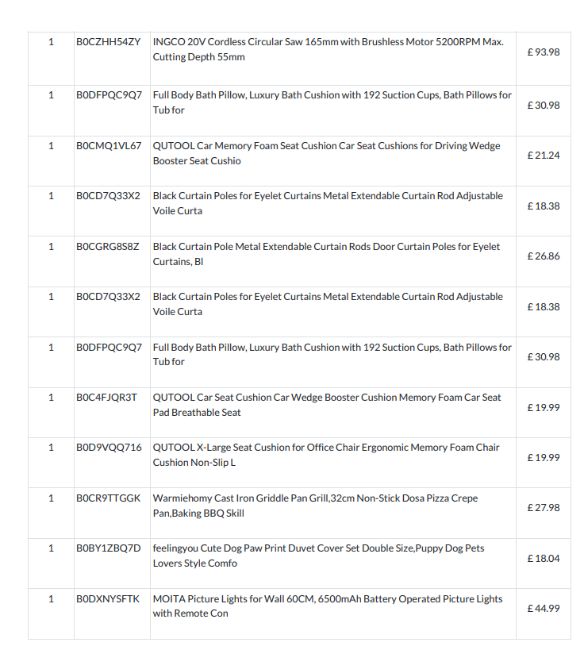Click the £ 21.24 price
The image size is (584, 650).
pos(543,155)
